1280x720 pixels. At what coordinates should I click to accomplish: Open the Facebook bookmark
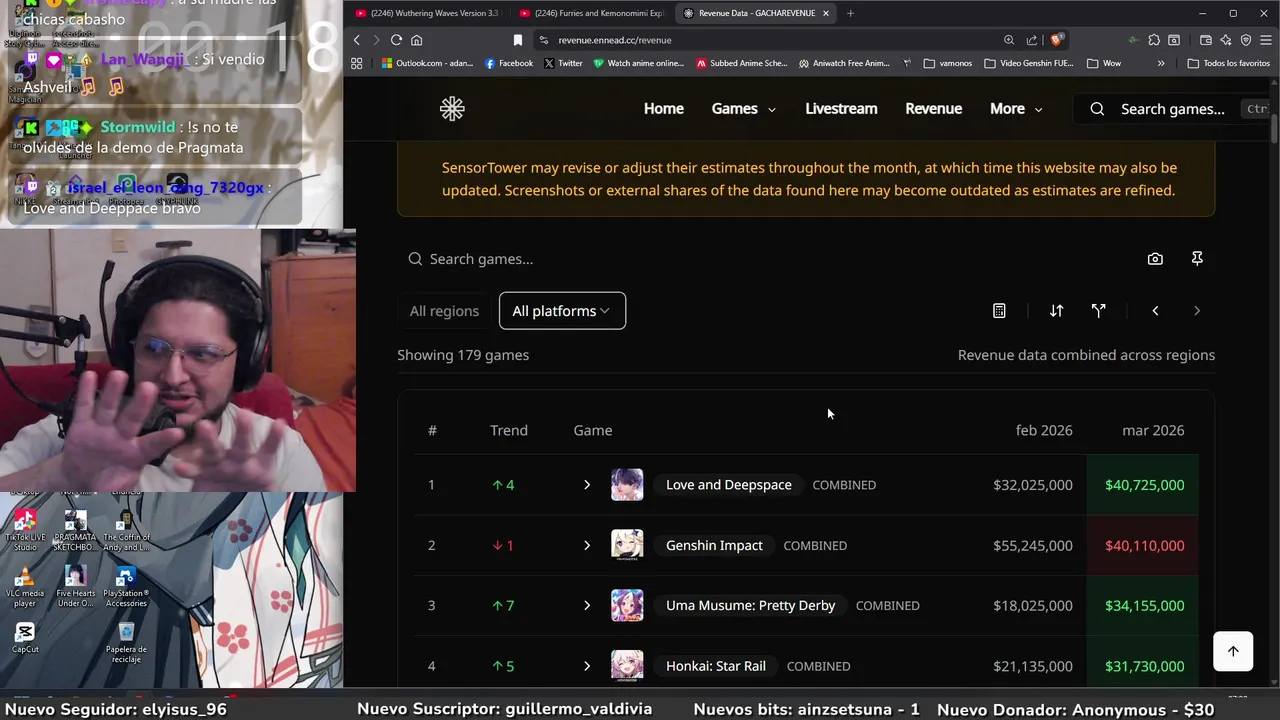pyautogui.click(x=509, y=63)
